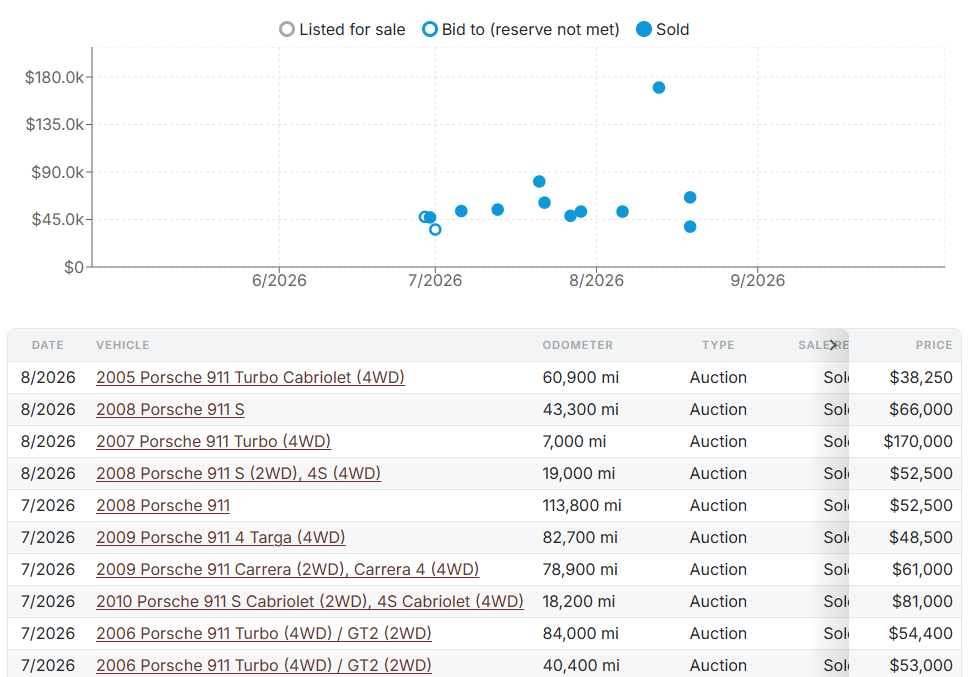Click the open-circle bid point near 7/2026
970x677 pixels.
pyautogui.click(x=435, y=230)
